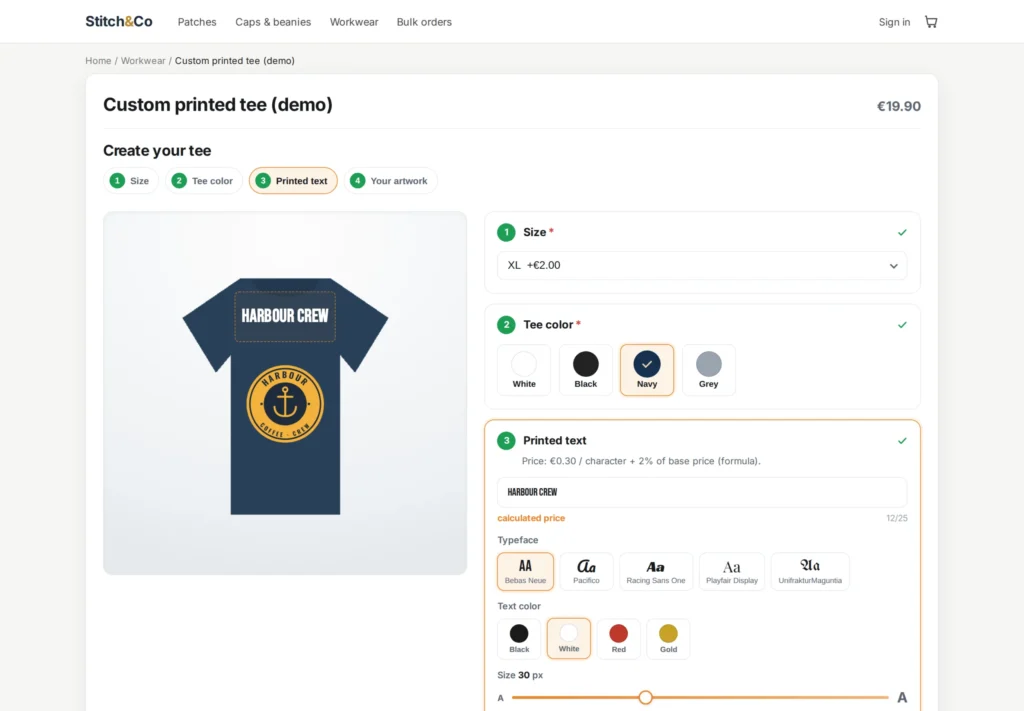Click the calculated price label

tap(531, 518)
